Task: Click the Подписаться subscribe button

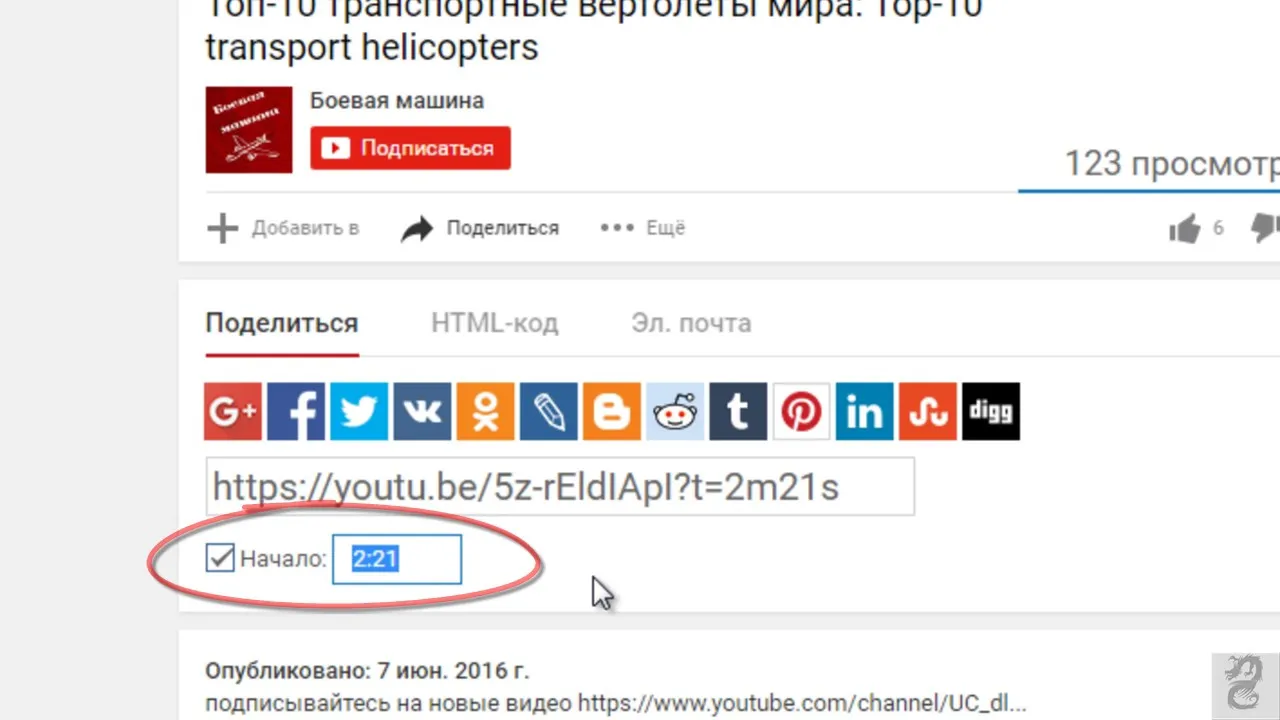Action: coord(410,148)
